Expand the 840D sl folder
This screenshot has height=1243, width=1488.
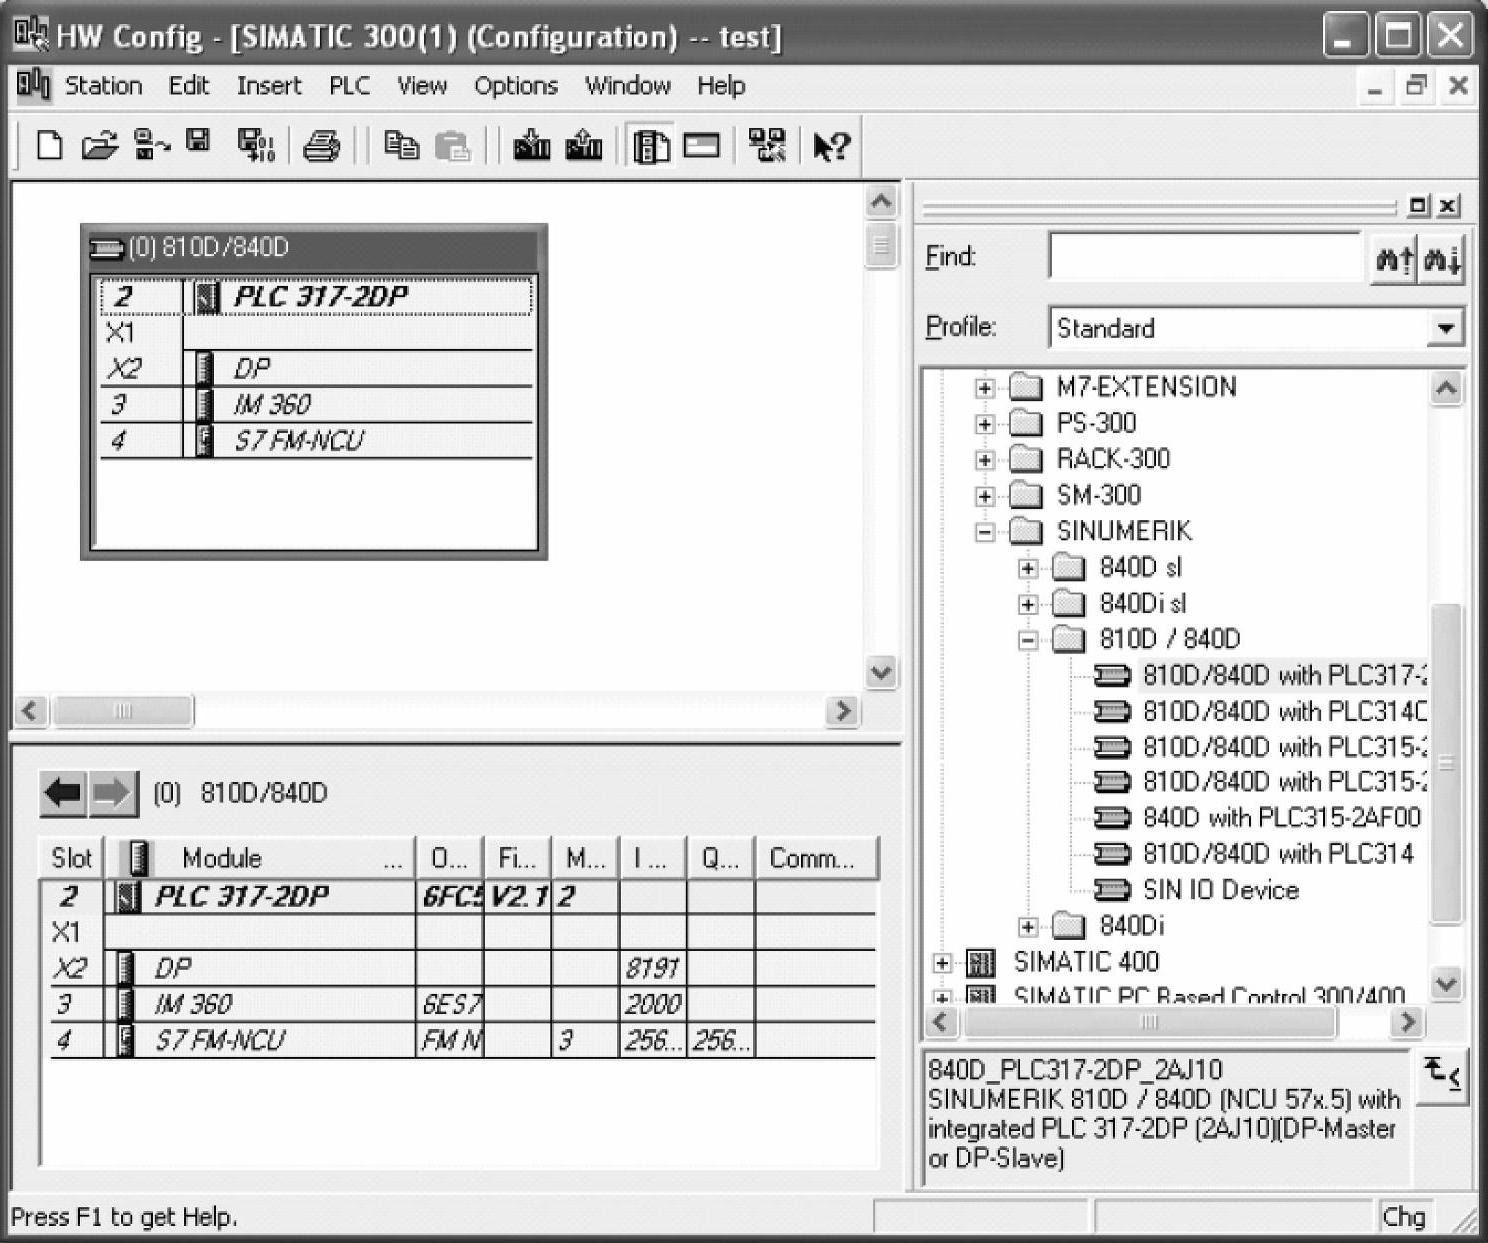pos(1028,568)
